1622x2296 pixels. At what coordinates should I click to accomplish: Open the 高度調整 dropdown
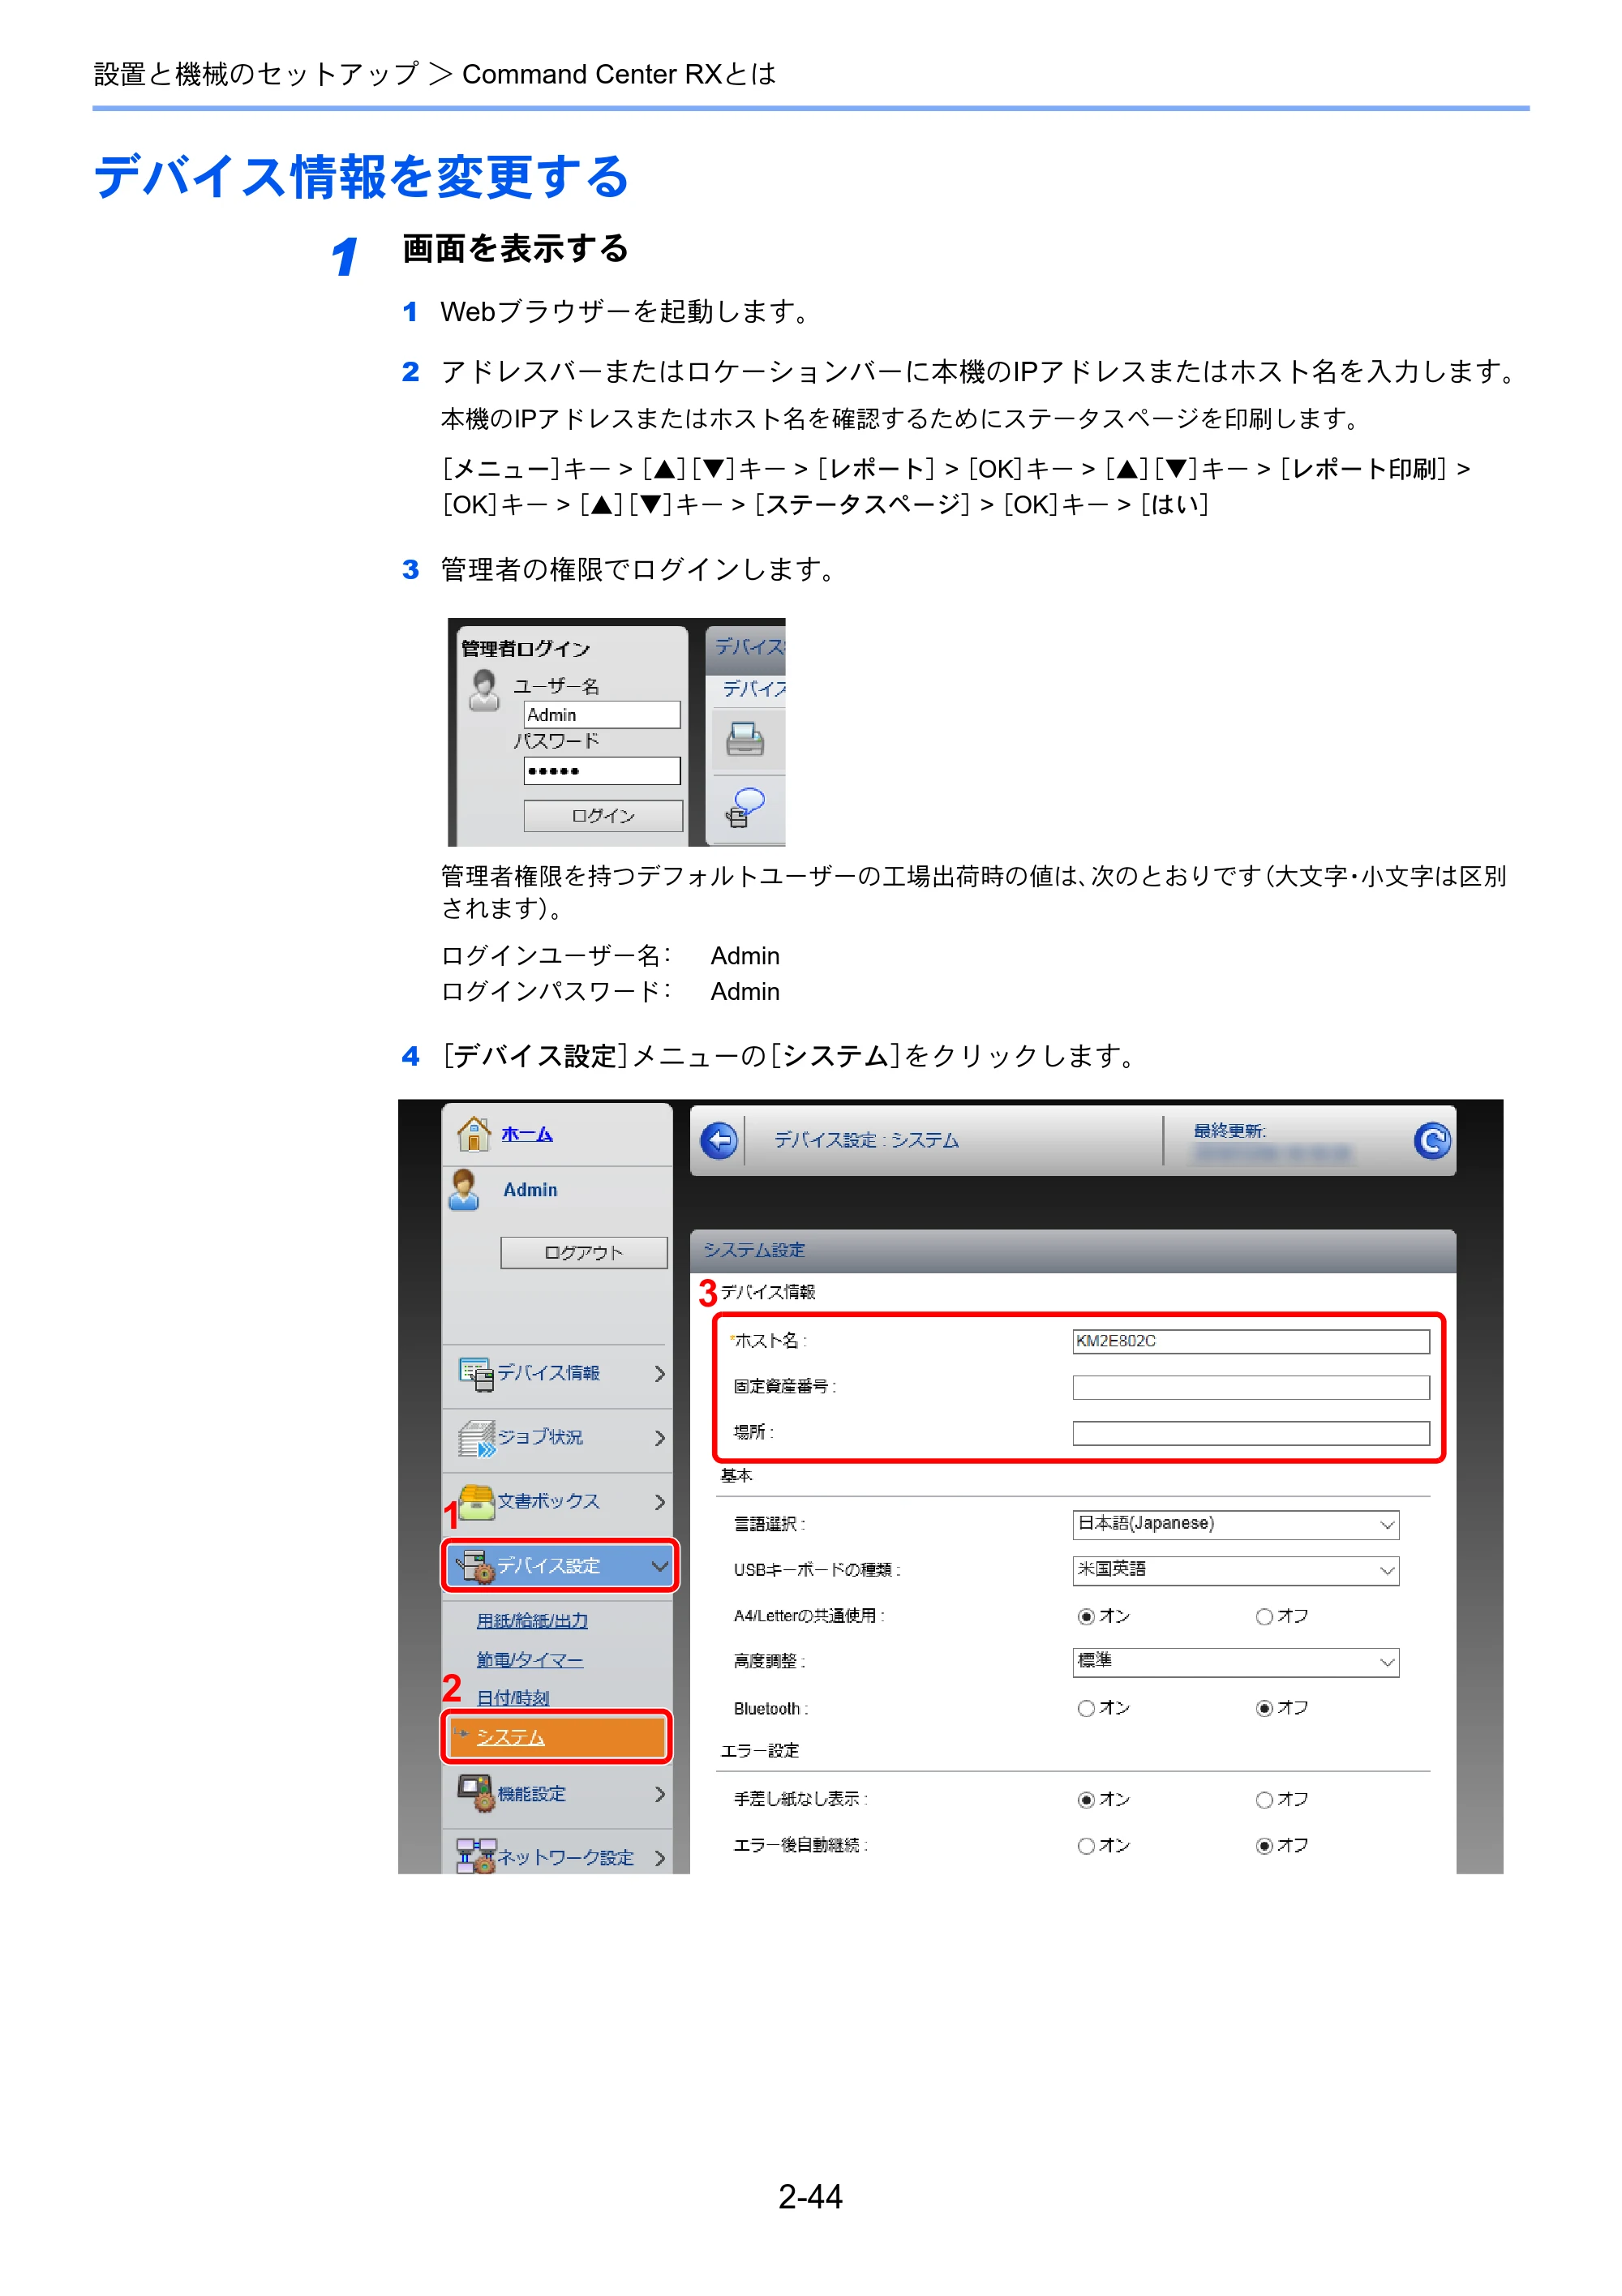tap(1235, 1662)
